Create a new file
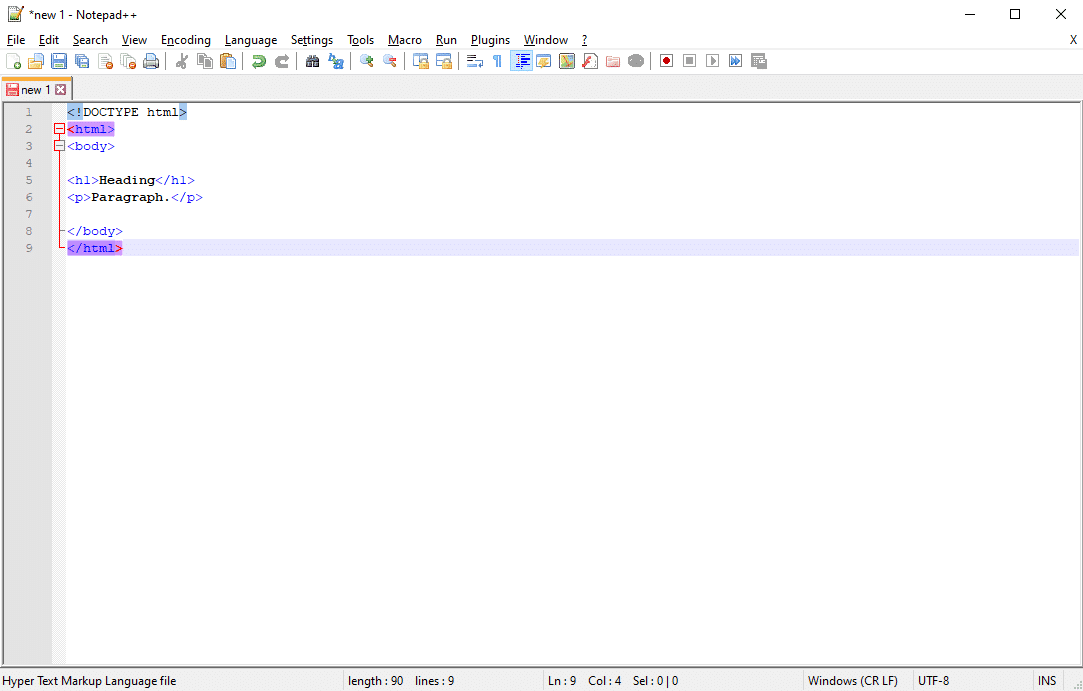The width and height of the screenshot is (1083, 691). (x=14, y=61)
